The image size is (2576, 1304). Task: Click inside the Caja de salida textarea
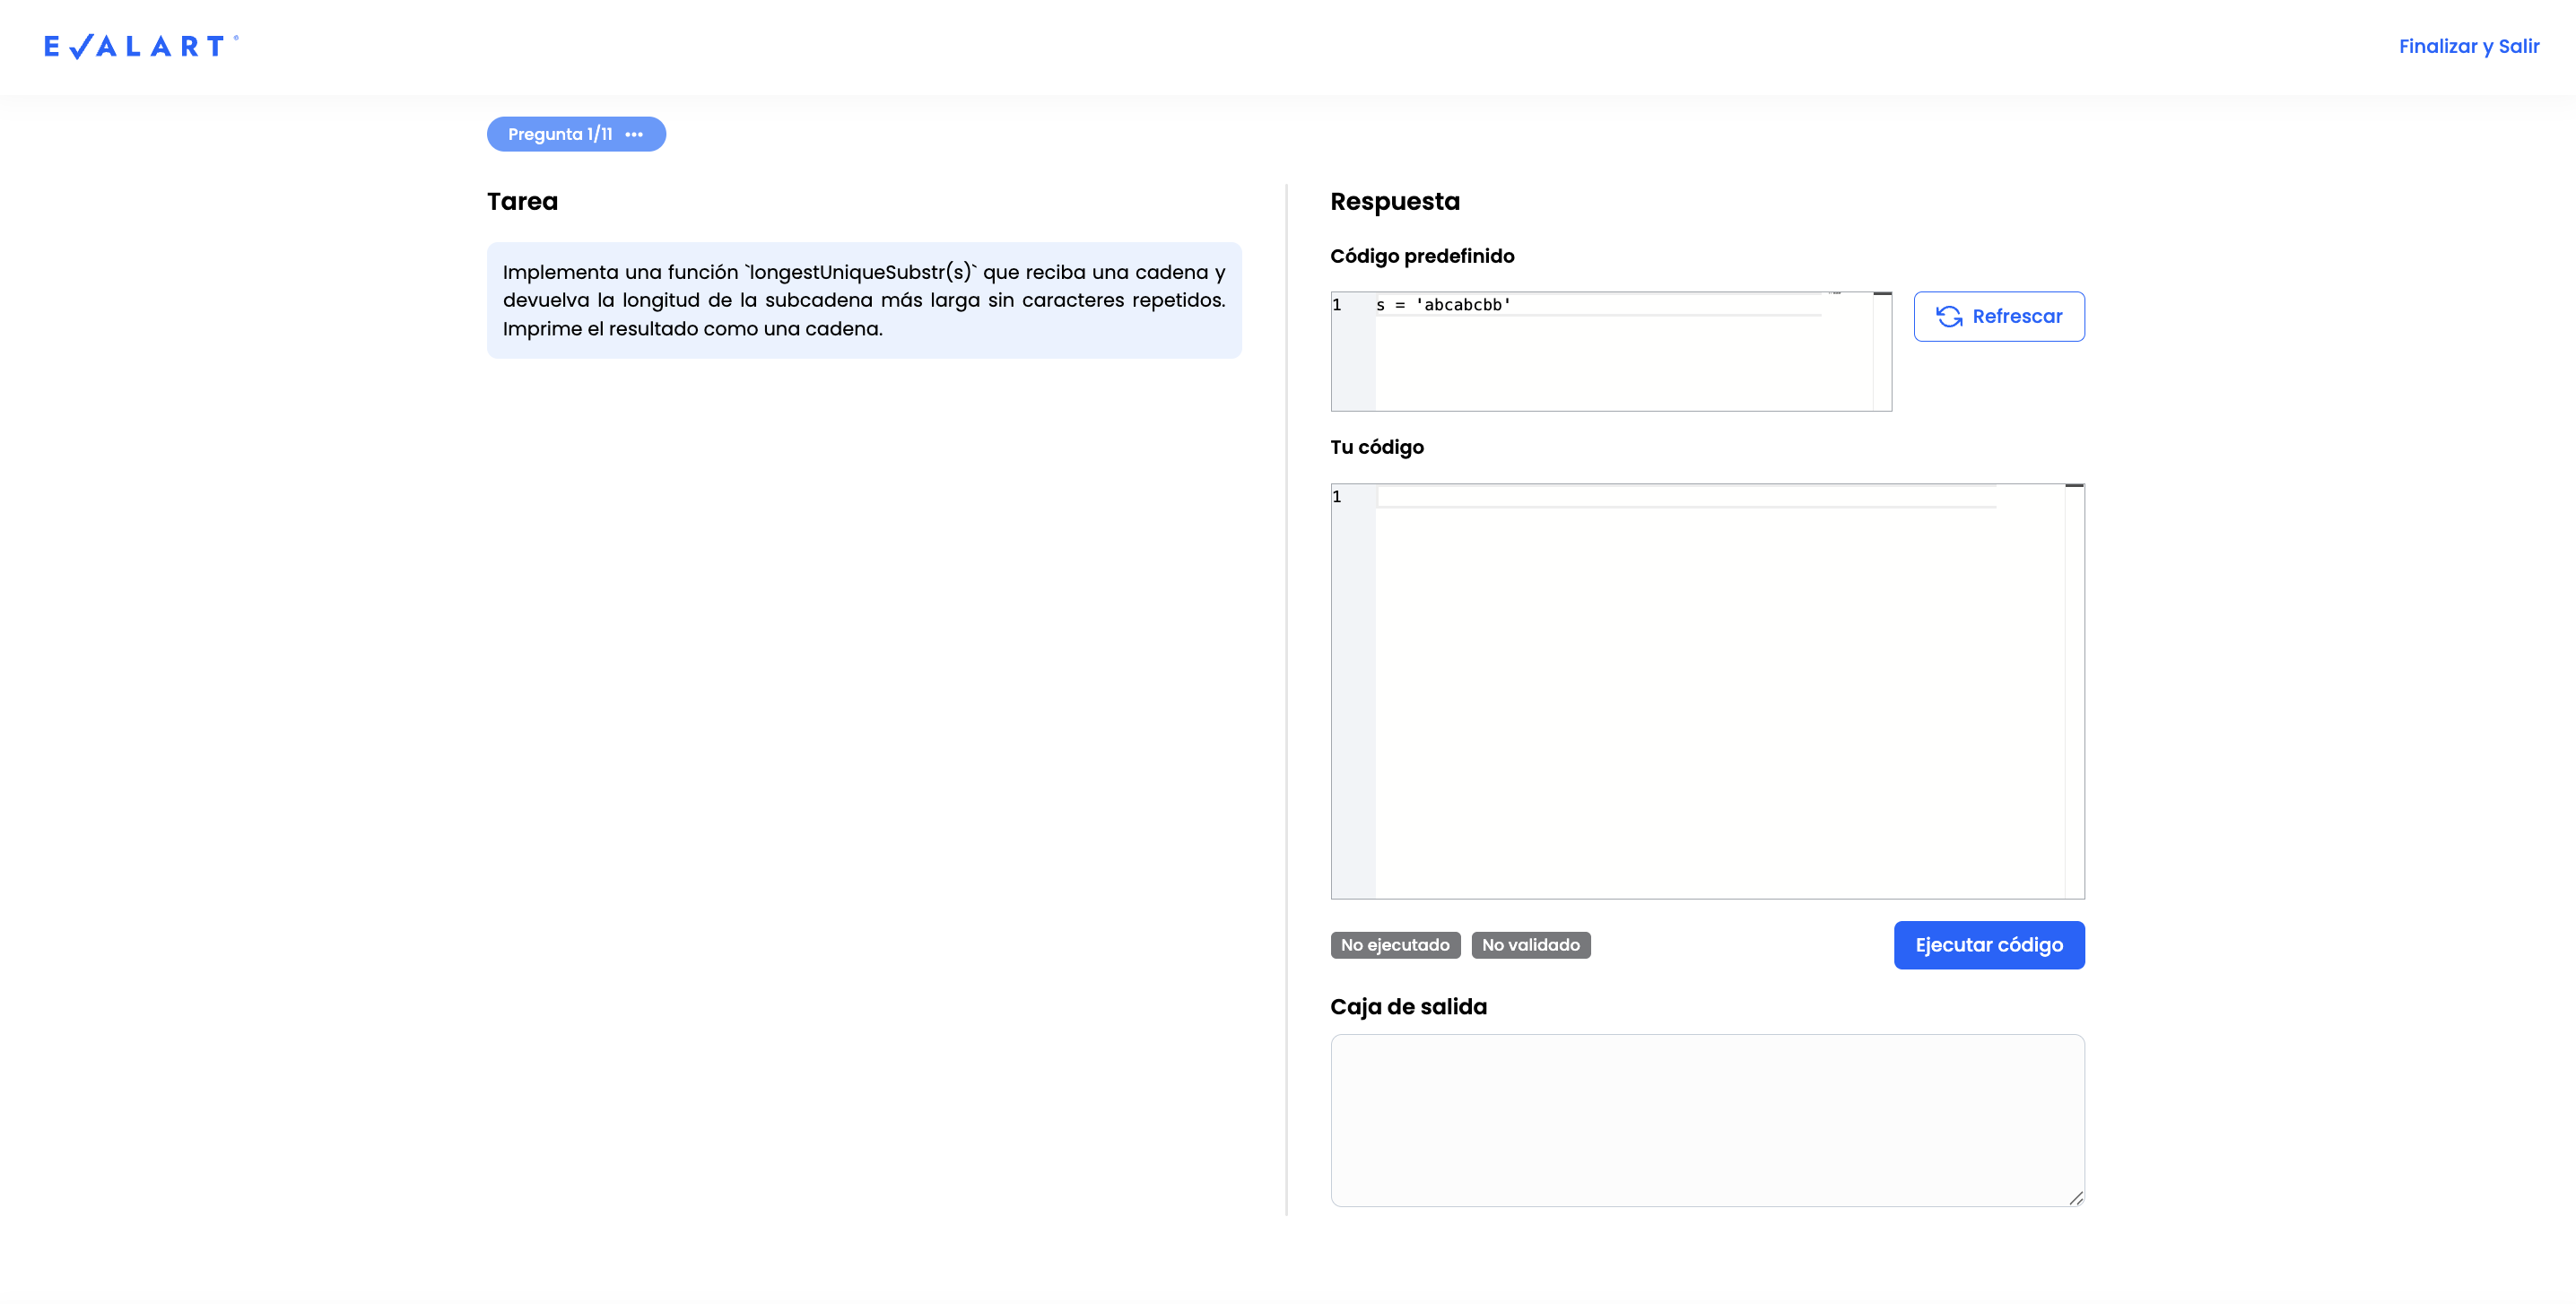tap(1706, 1120)
